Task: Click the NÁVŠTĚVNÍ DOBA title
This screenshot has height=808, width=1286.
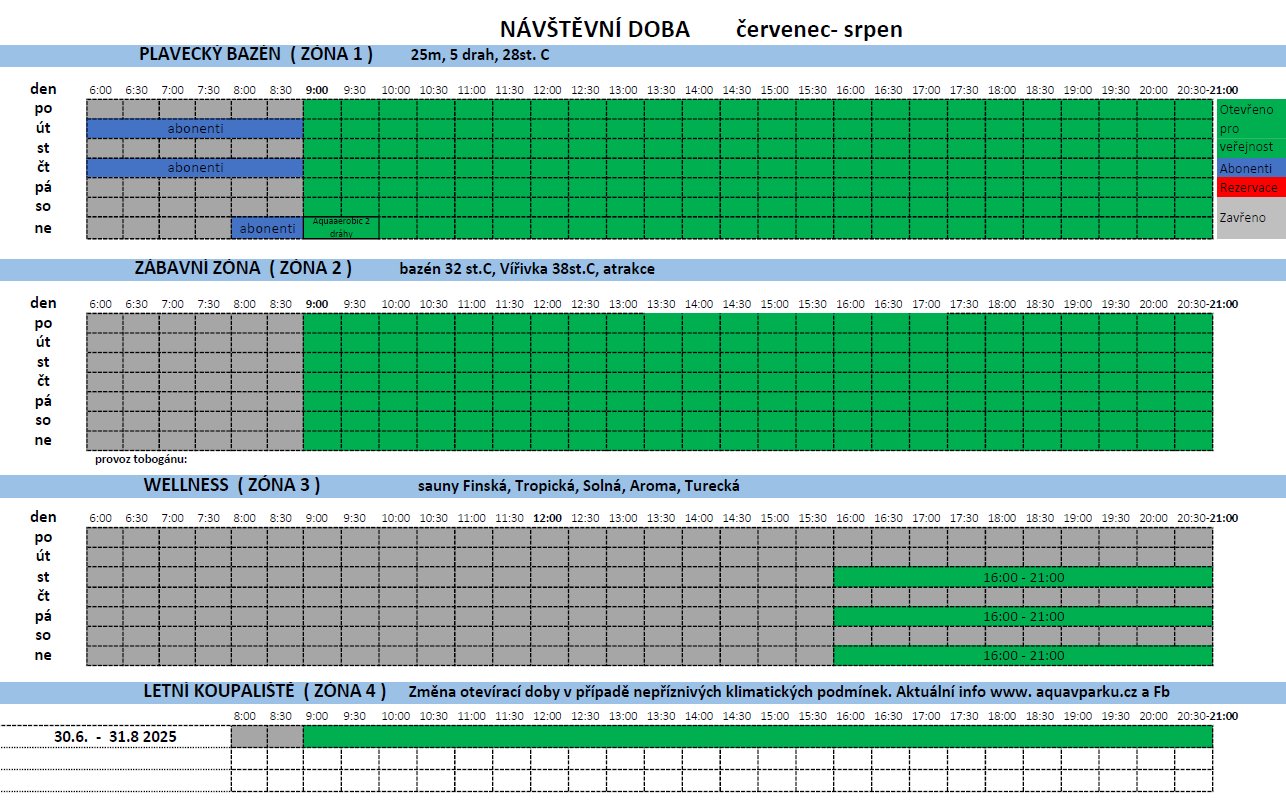Action: tap(595, 29)
